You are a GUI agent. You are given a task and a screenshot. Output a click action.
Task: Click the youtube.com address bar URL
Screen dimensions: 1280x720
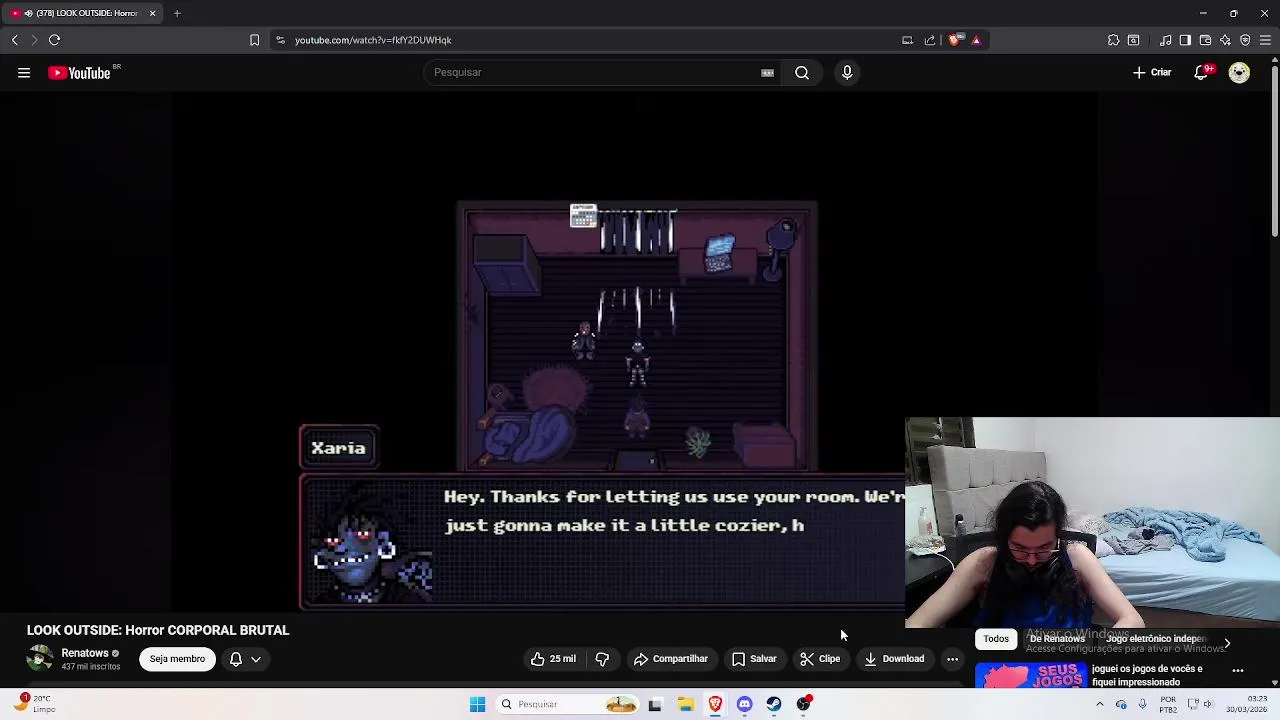[x=373, y=40]
